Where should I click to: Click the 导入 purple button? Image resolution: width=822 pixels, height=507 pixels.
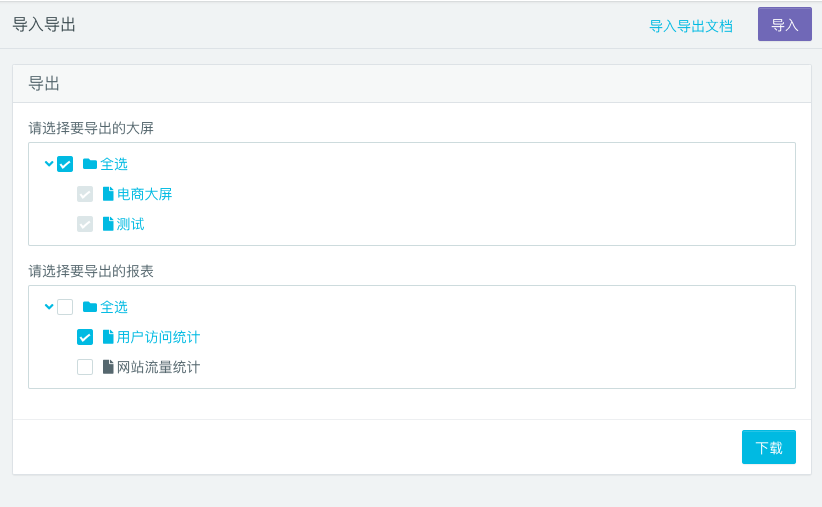tap(784, 24)
